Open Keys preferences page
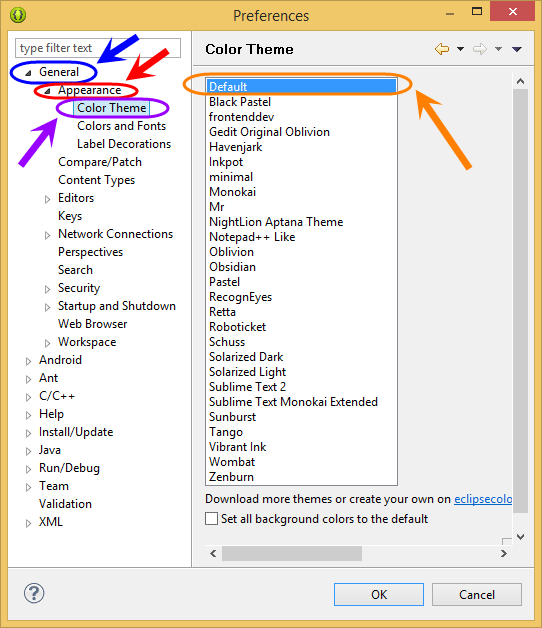Screen dimensions: 542x628 pos(70,216)
